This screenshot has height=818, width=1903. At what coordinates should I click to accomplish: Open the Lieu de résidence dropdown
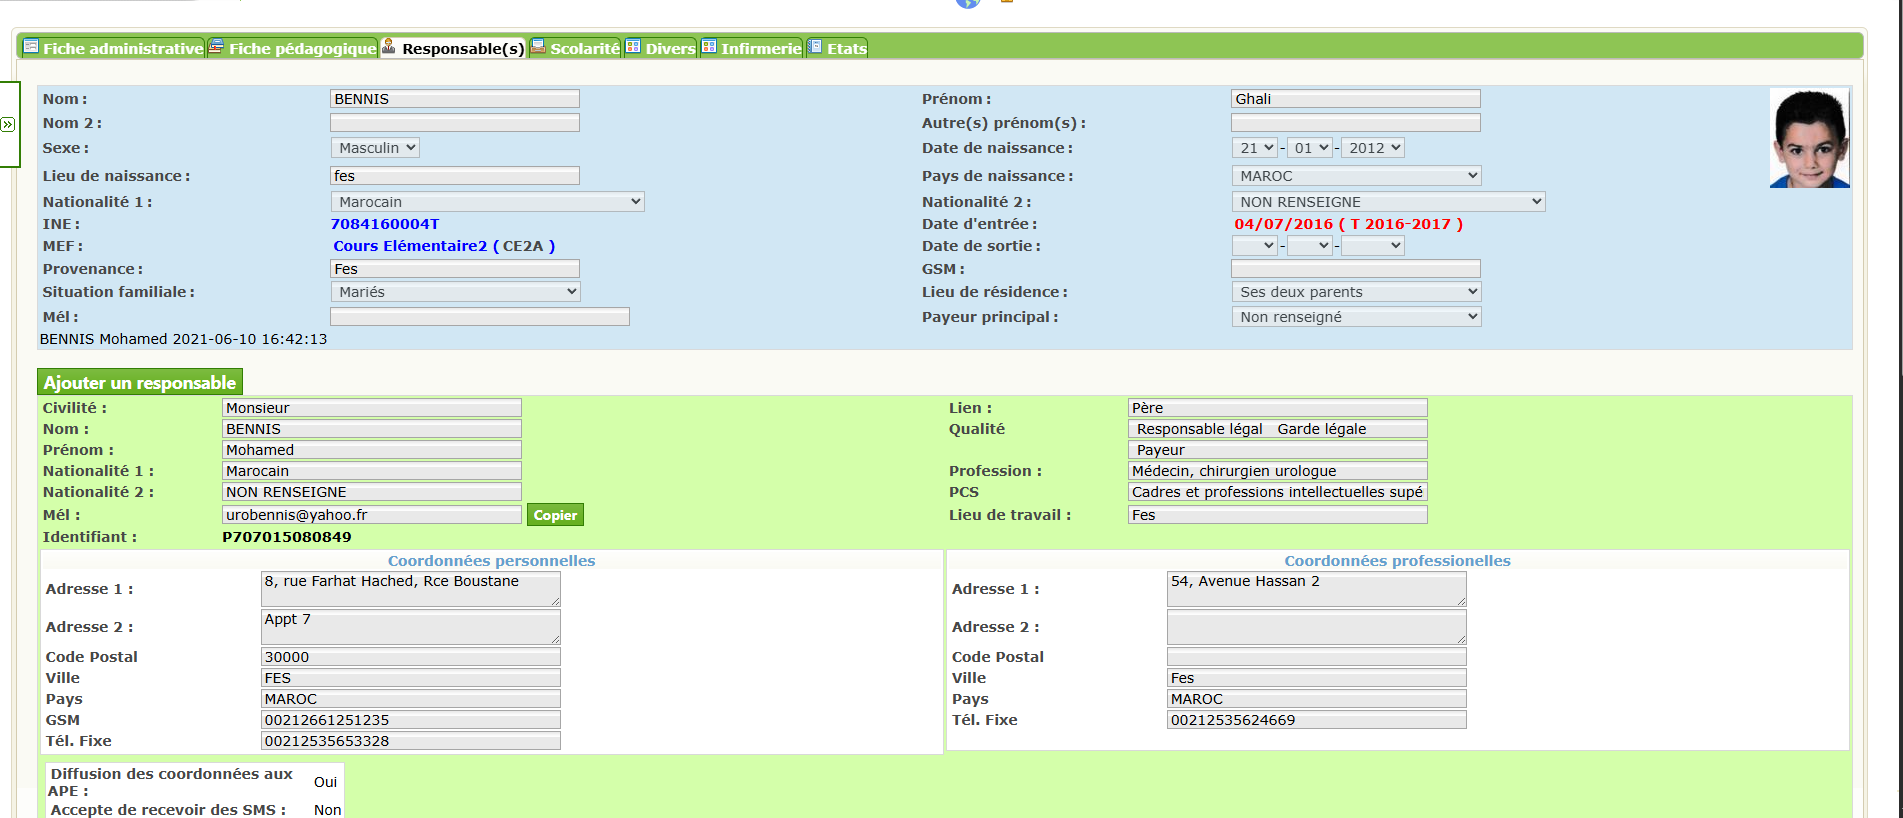click(1355, 292)
